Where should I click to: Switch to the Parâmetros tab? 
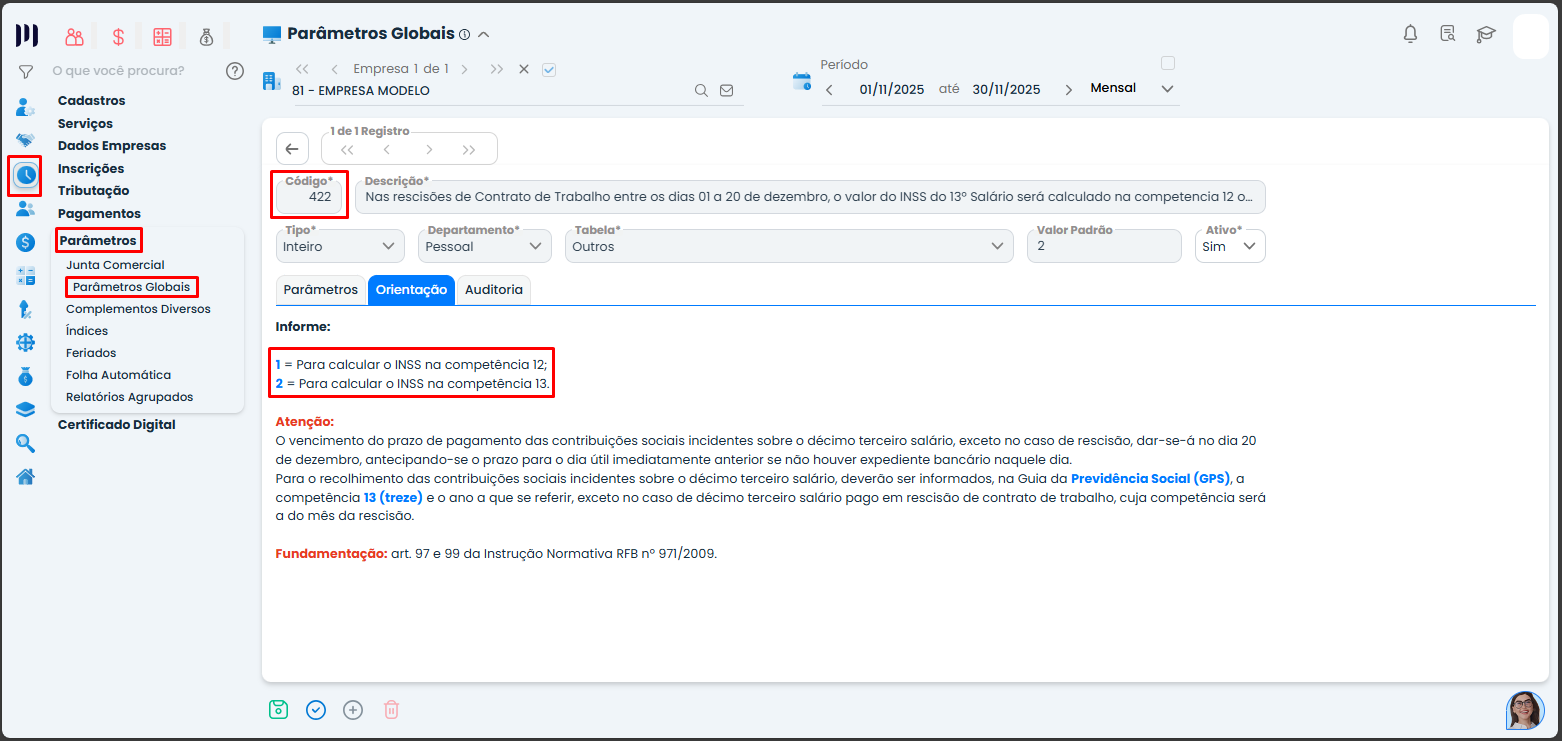pos(320,290)
